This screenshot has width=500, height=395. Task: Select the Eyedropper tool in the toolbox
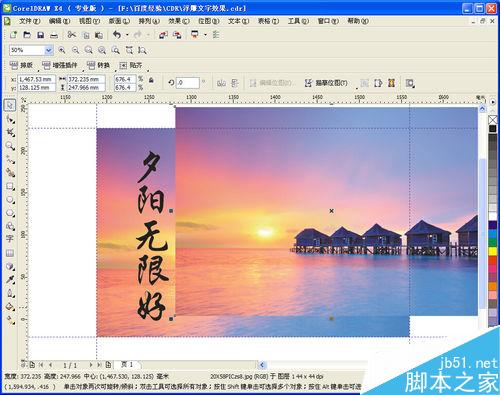(x=10, y=280)
